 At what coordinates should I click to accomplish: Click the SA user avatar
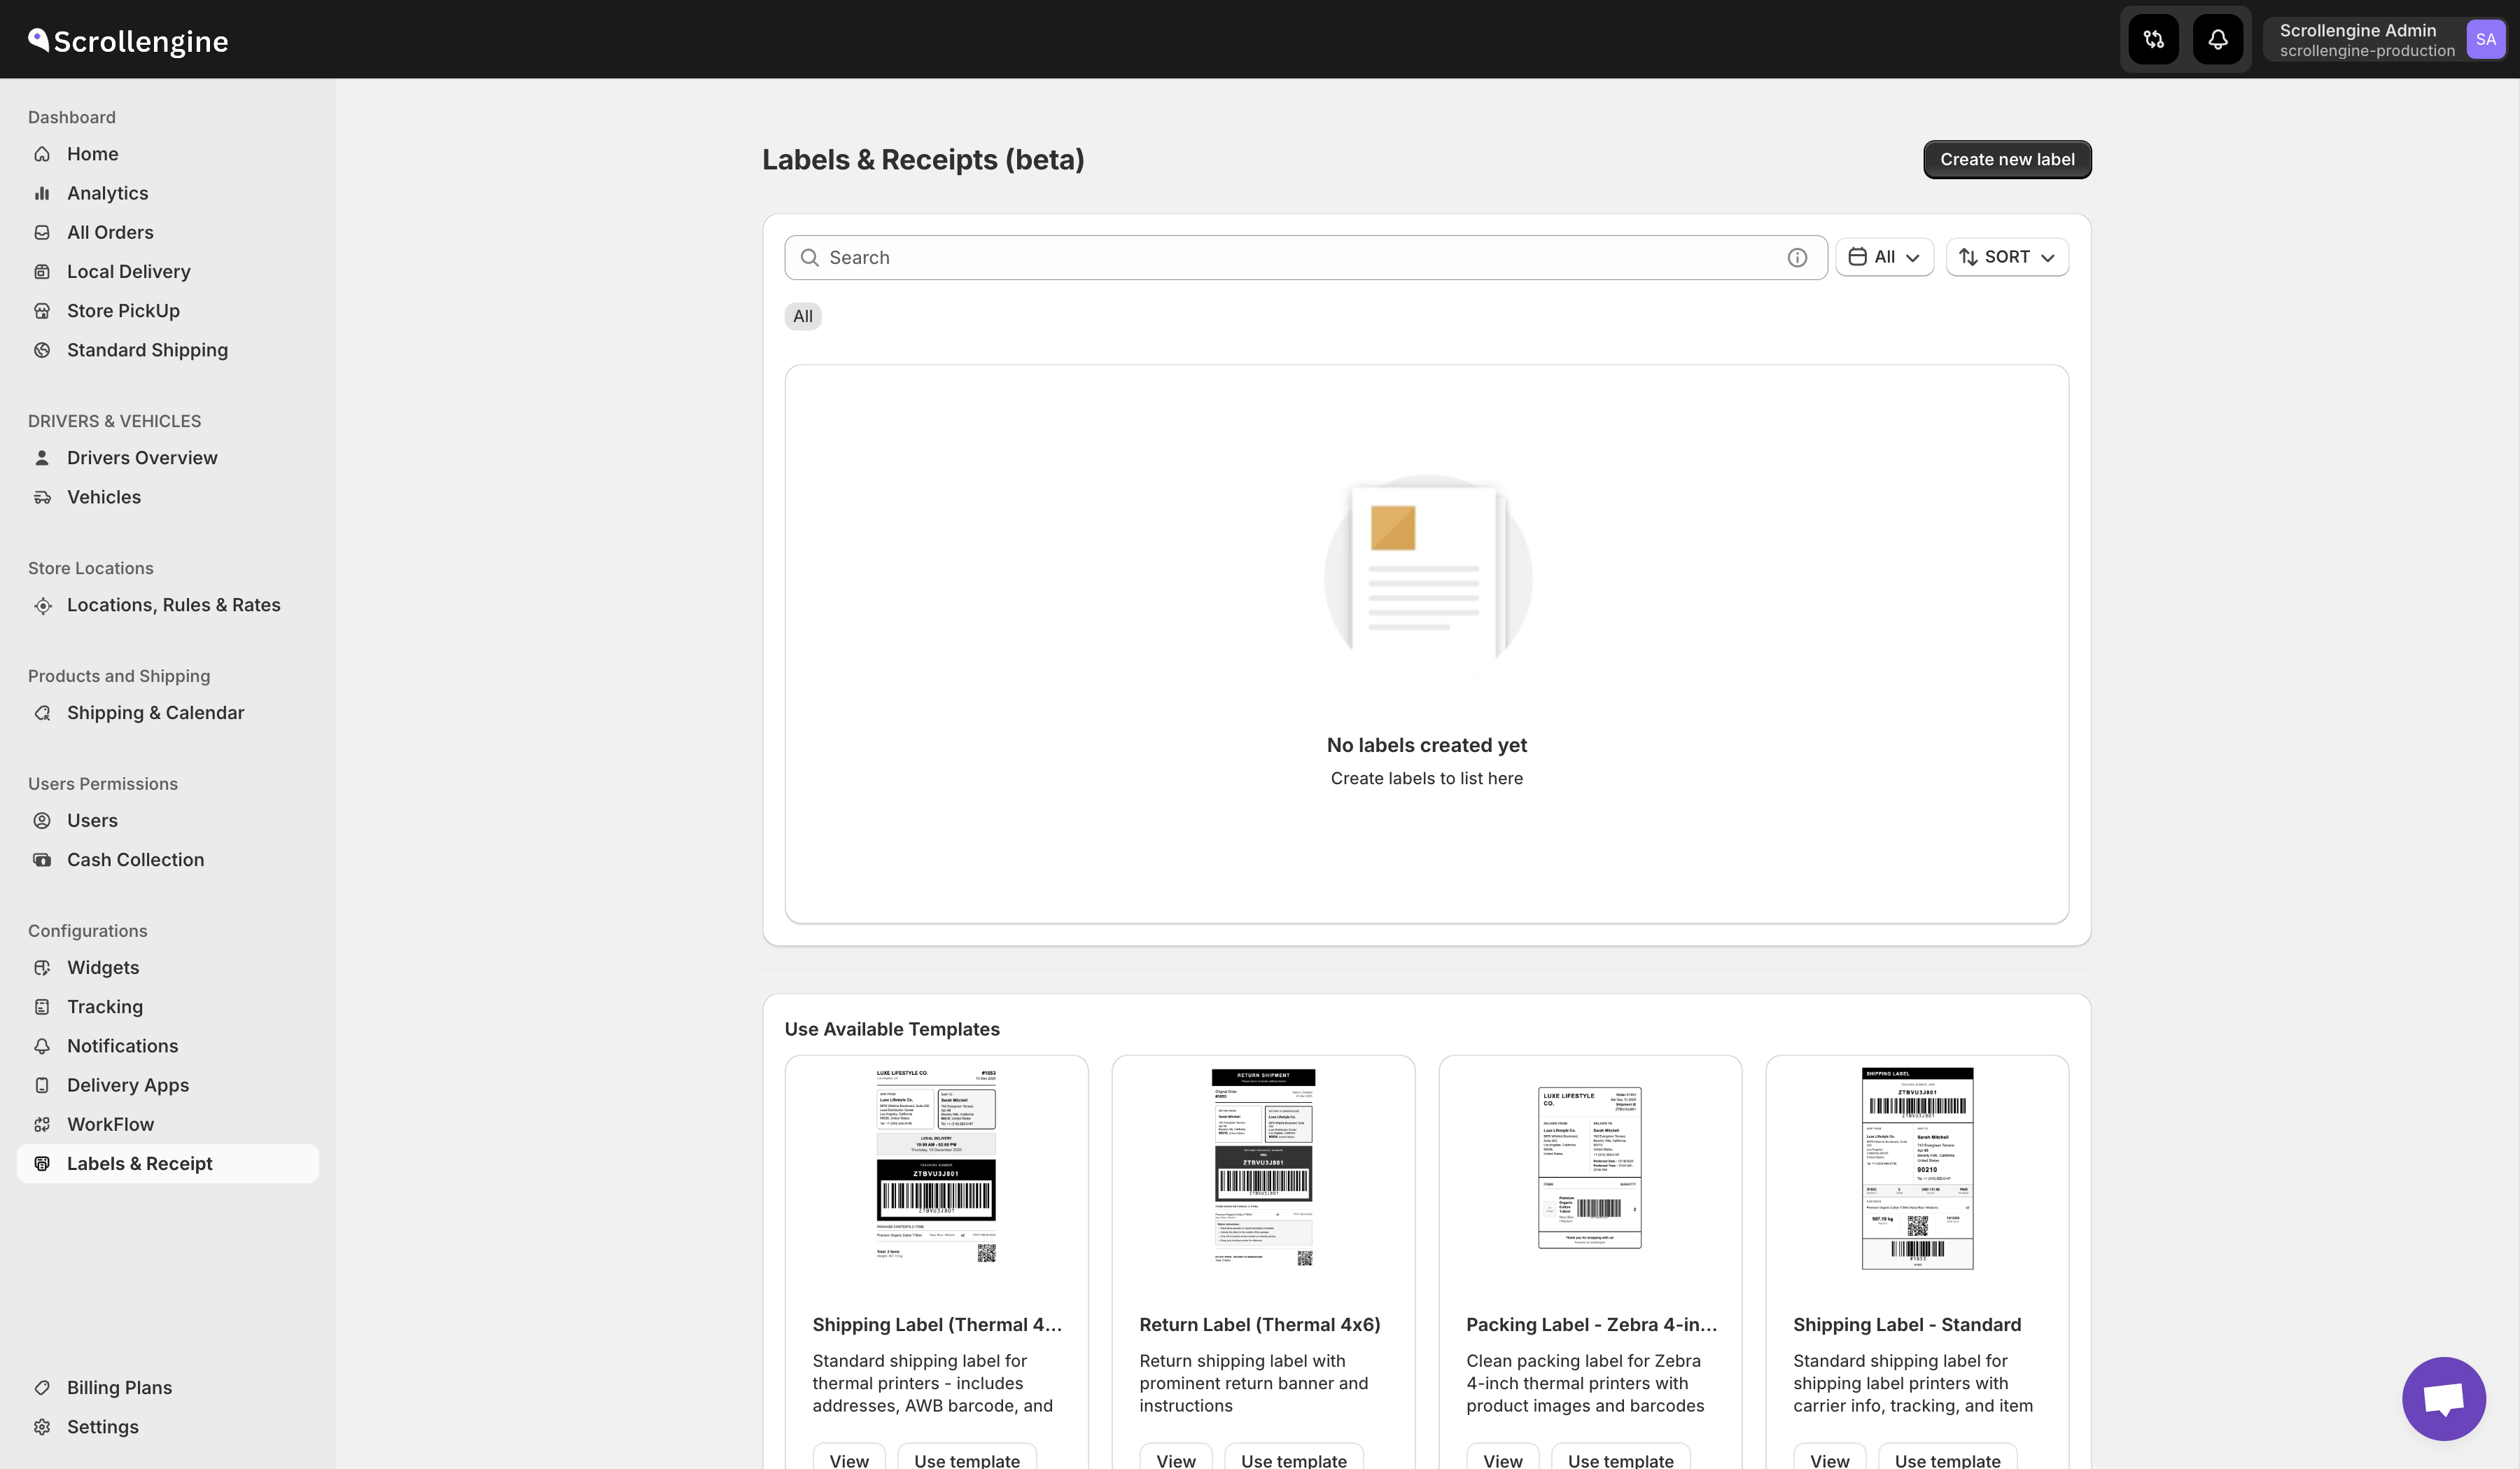click(x=2485, y=40)
